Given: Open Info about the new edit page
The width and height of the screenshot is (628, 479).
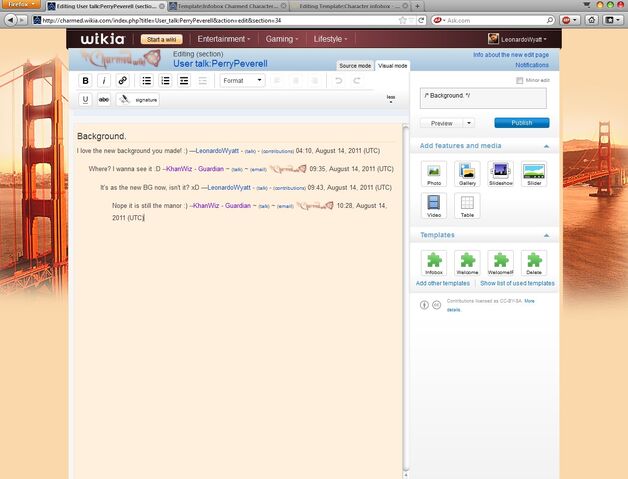Looking at the screenshot, I should (x=511, y=54).
